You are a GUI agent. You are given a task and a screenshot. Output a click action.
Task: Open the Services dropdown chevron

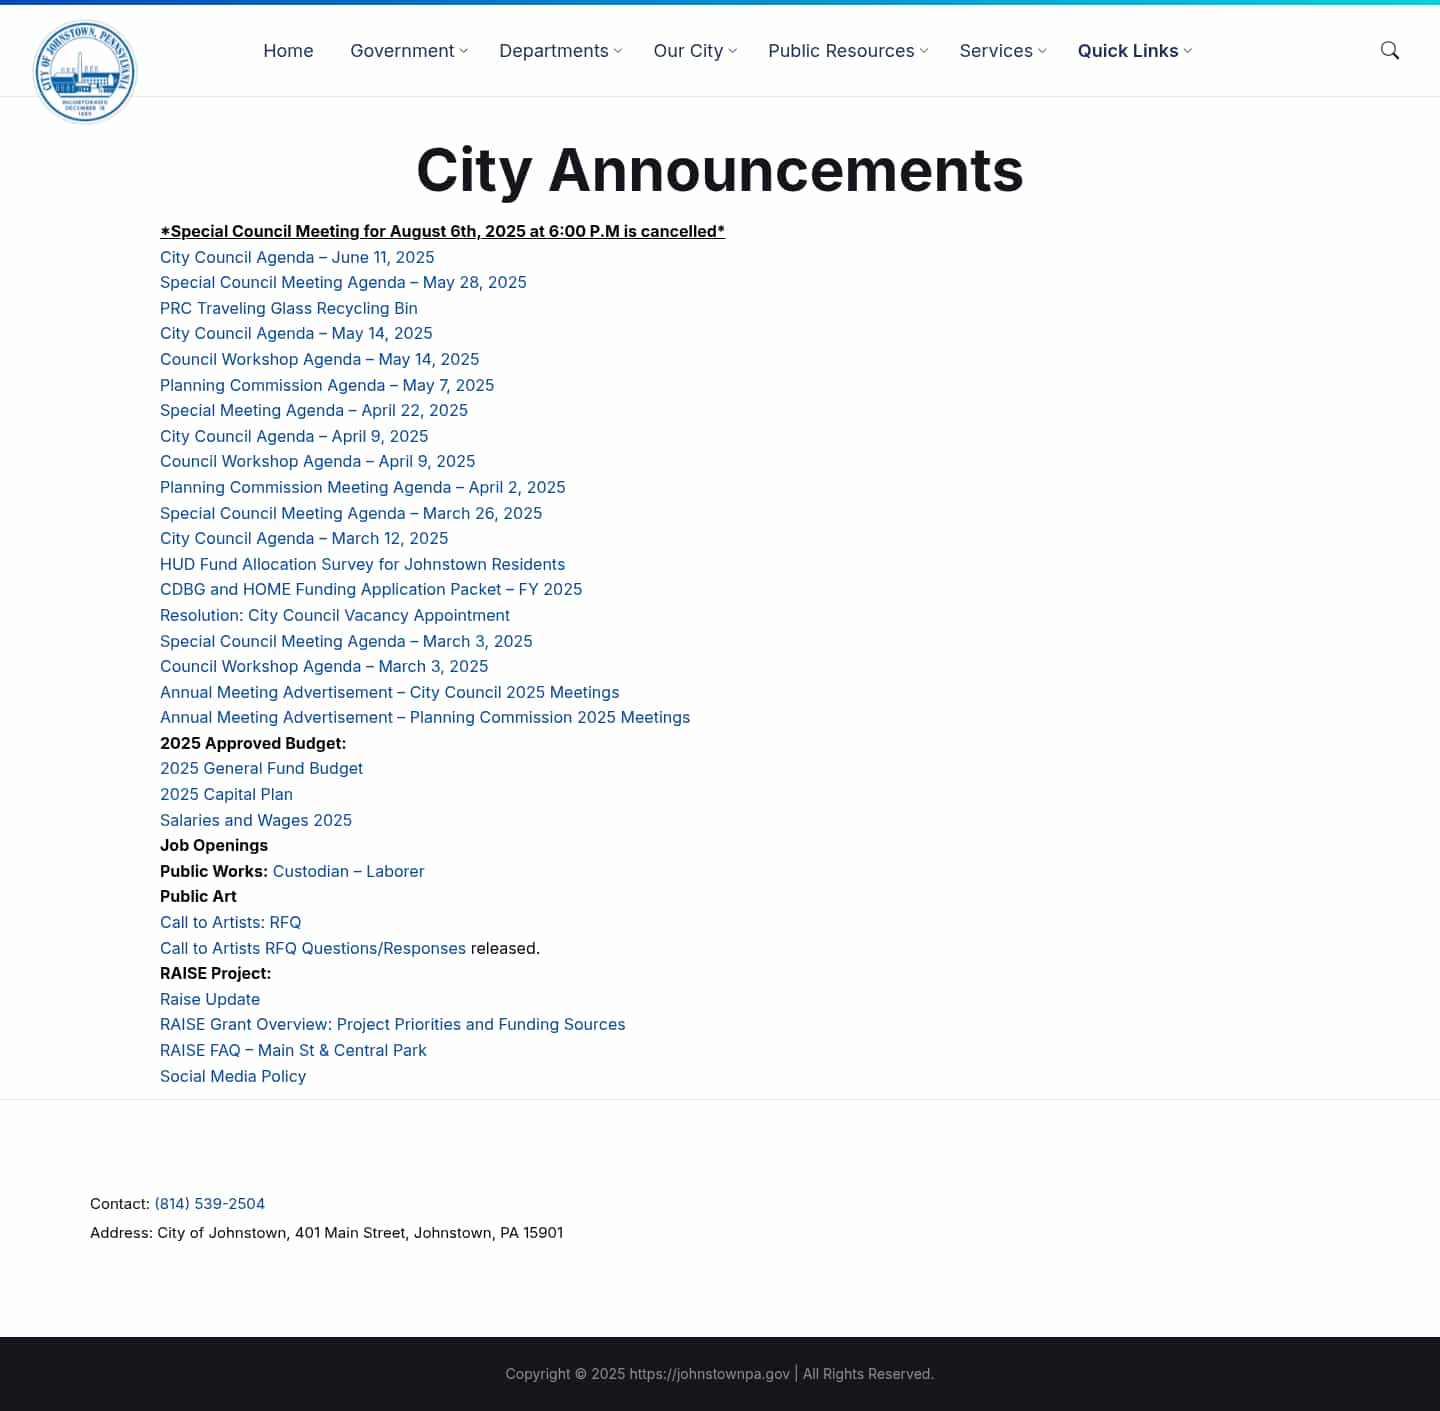[1042, 51]
